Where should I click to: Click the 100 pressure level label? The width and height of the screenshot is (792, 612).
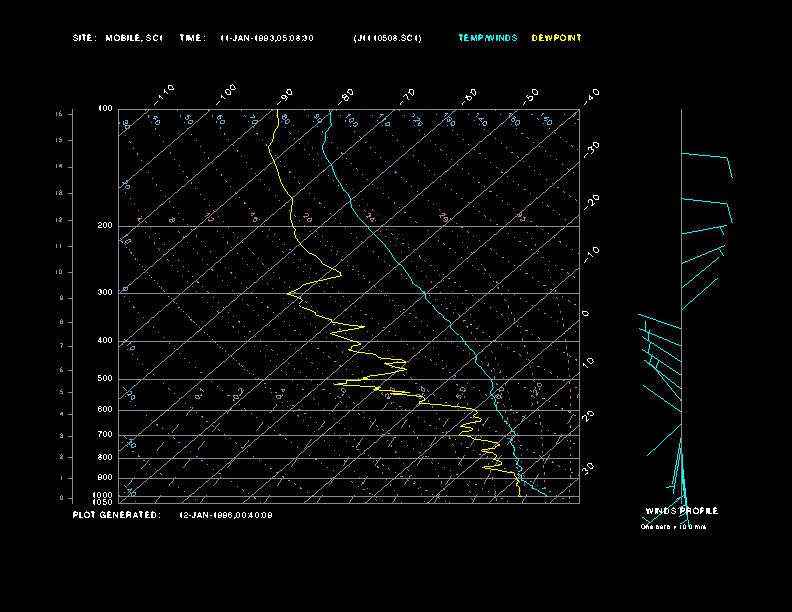(105, 109)
